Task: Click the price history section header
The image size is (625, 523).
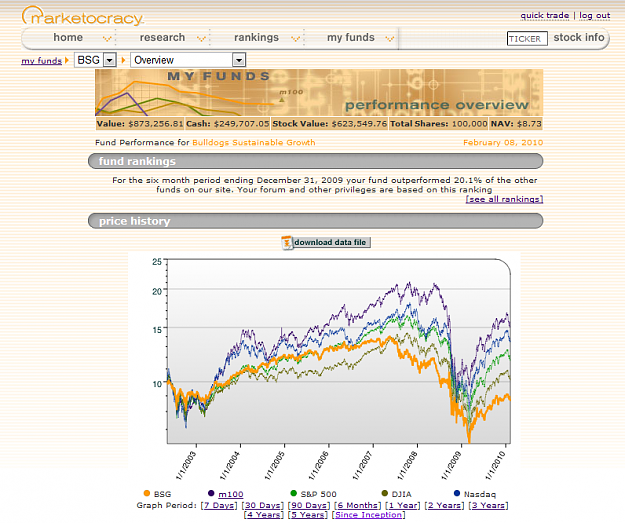Action: click(315, 221)
